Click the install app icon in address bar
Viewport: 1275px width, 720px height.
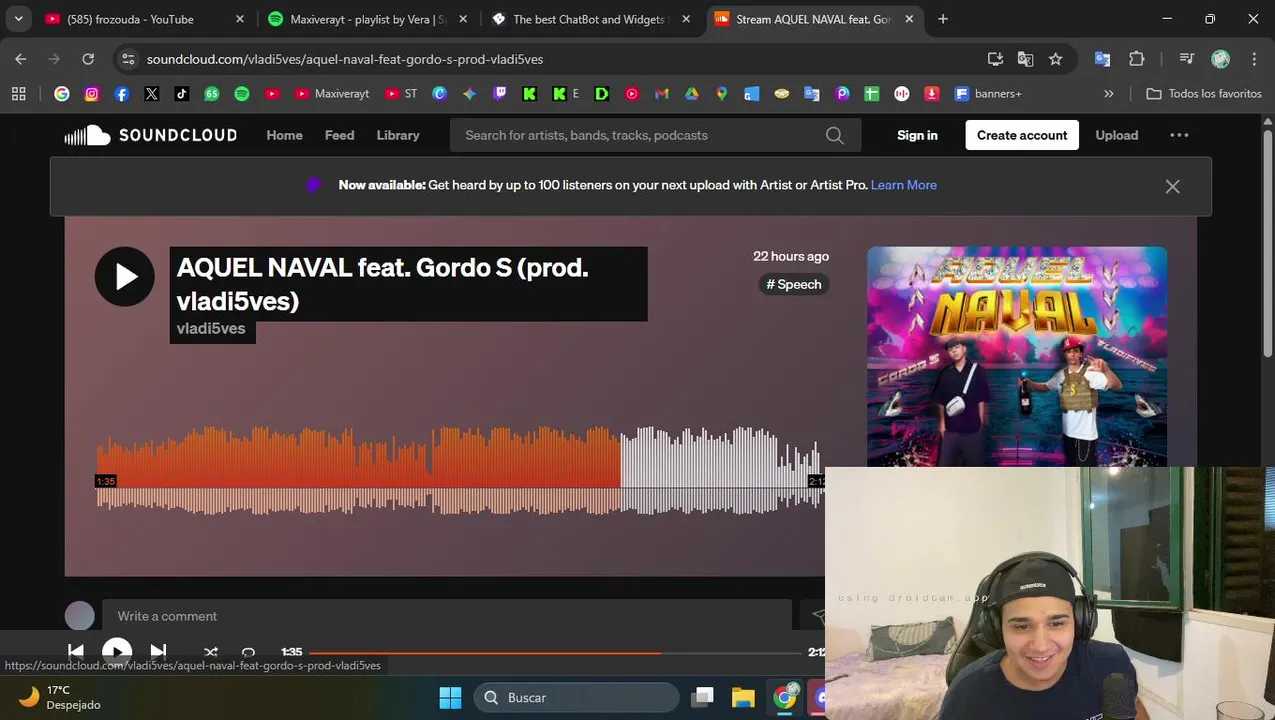(995, 59)
